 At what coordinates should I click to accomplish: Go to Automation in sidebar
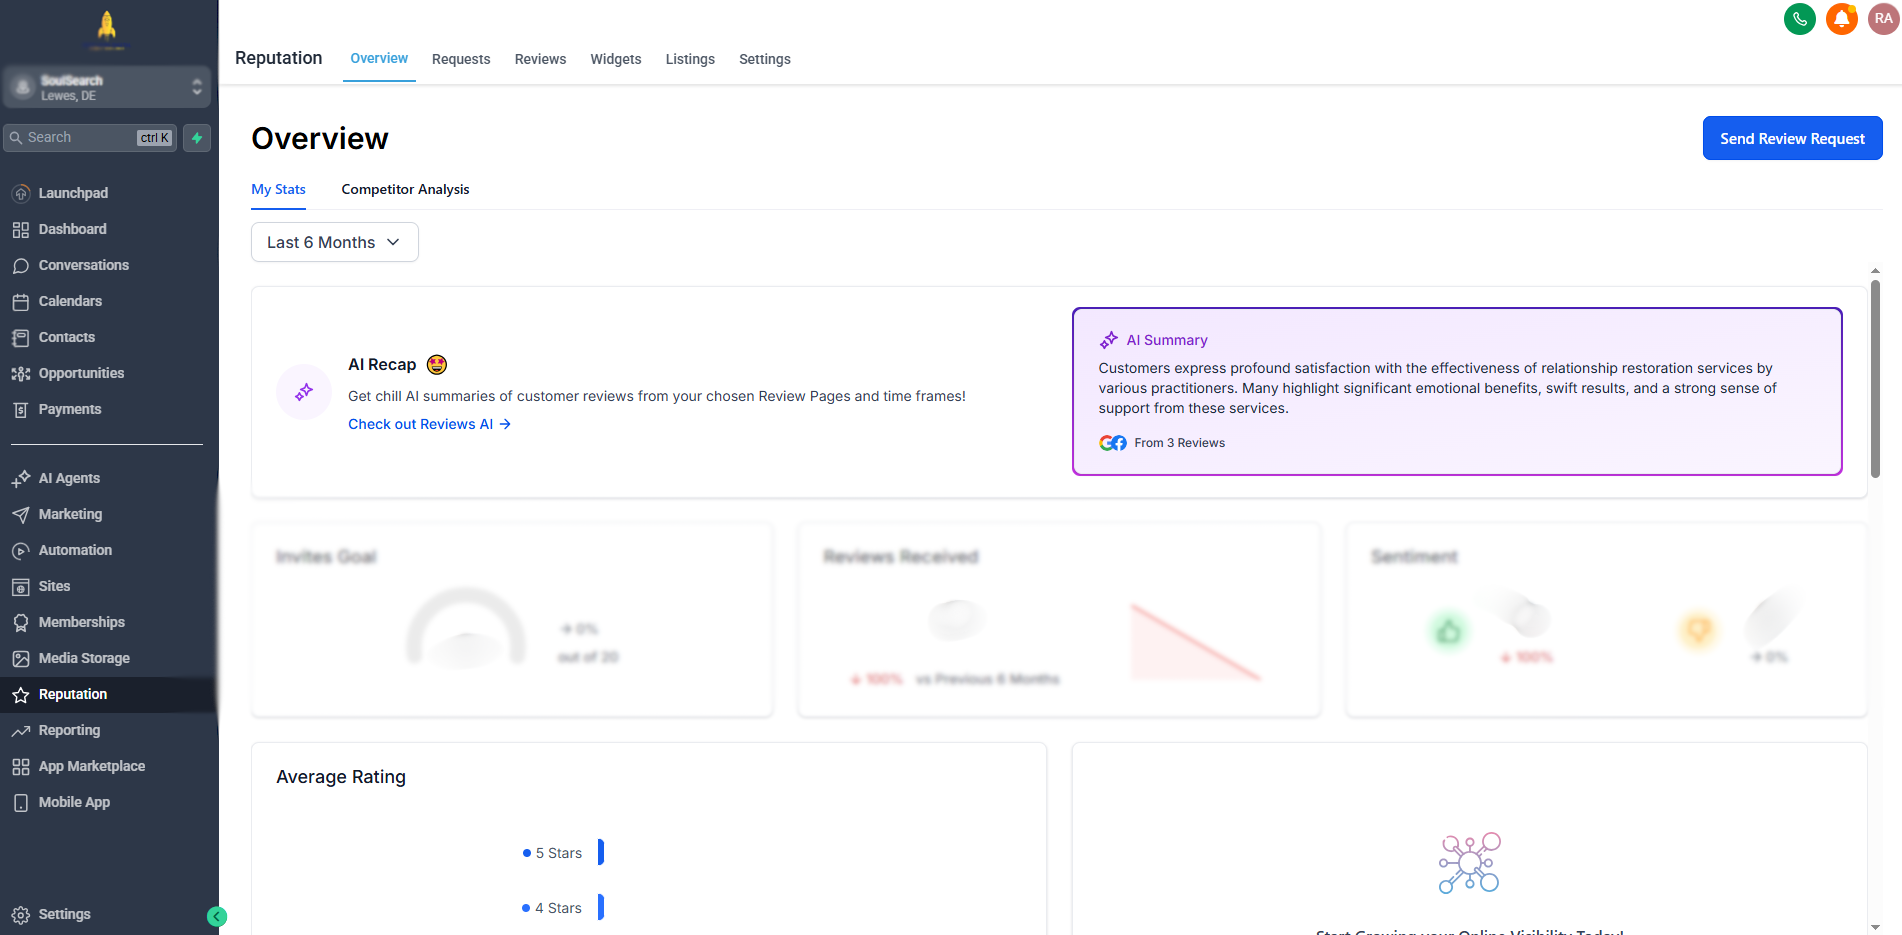tap(75, 550)
